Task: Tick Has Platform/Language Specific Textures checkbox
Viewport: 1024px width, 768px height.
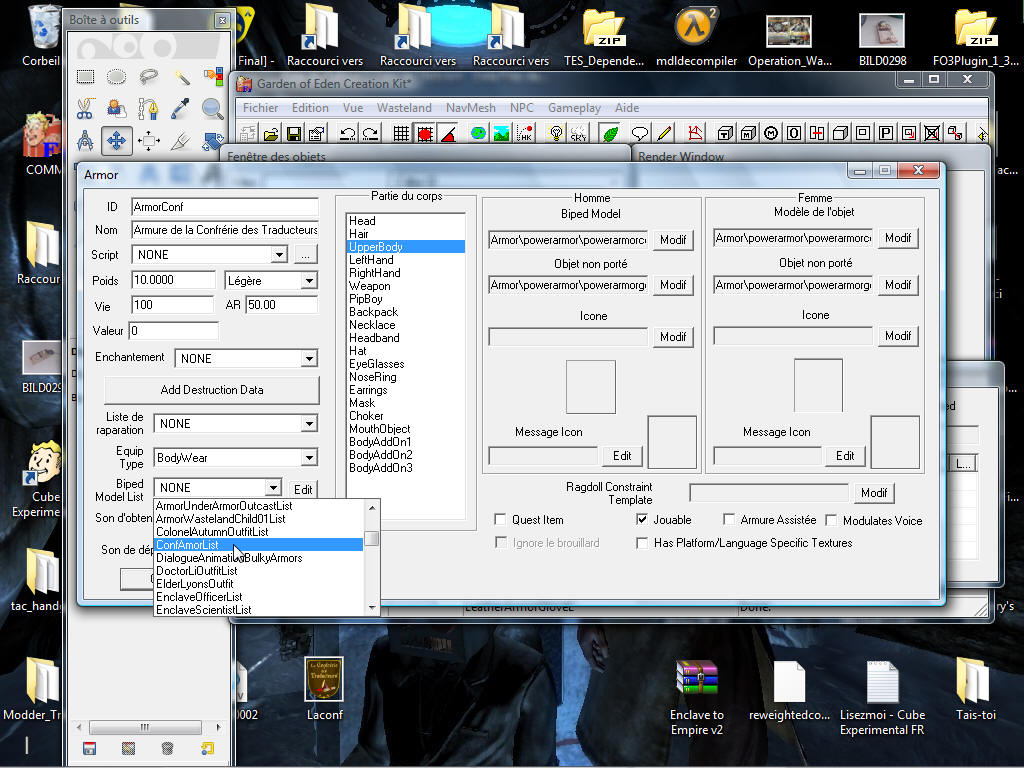Action: point(642,543)
